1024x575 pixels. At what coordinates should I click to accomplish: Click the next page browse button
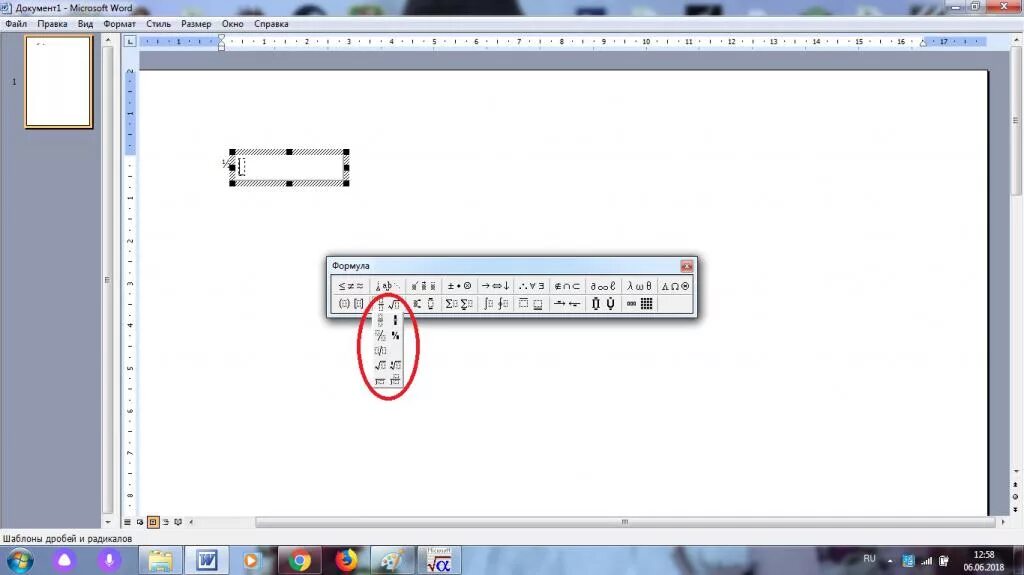click(1016, 508)
